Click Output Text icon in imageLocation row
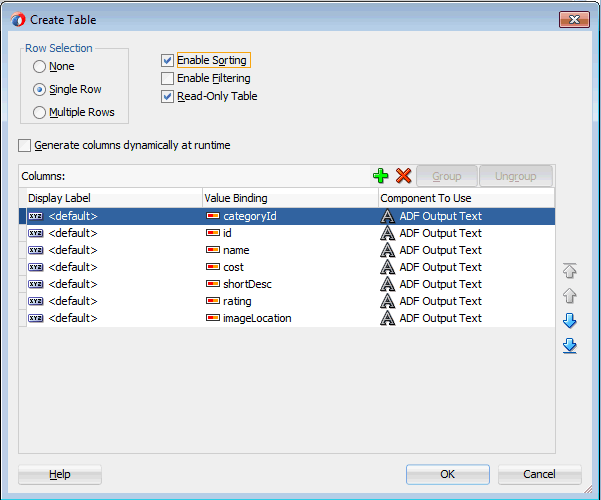This screenshot has width=601, height=500. pos(388,318)
